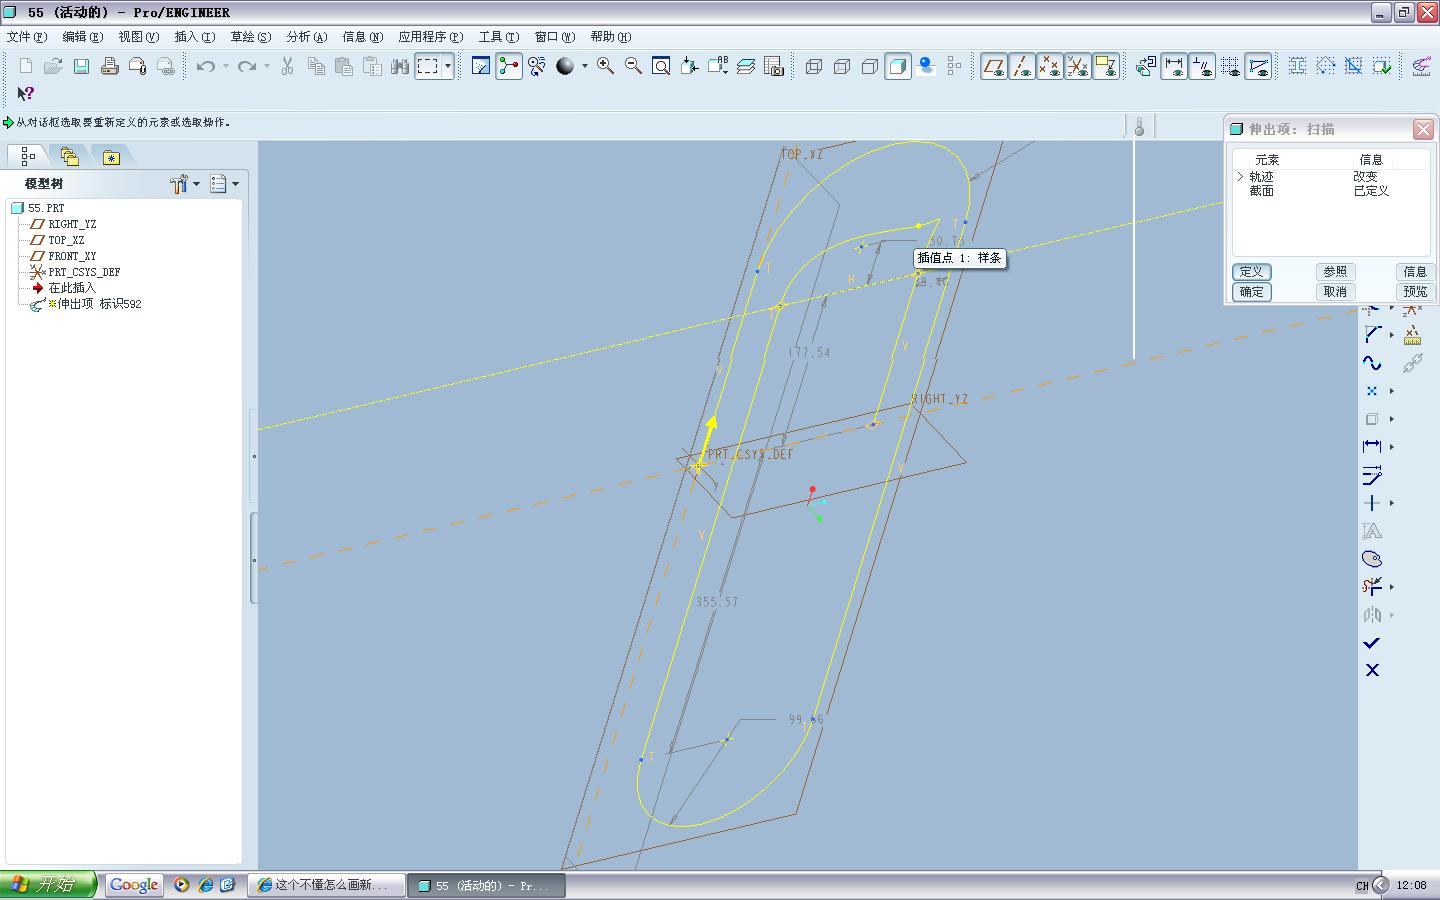Toggle sketch vertices display
1440x900 pixels.
[x=1258, y=66]
